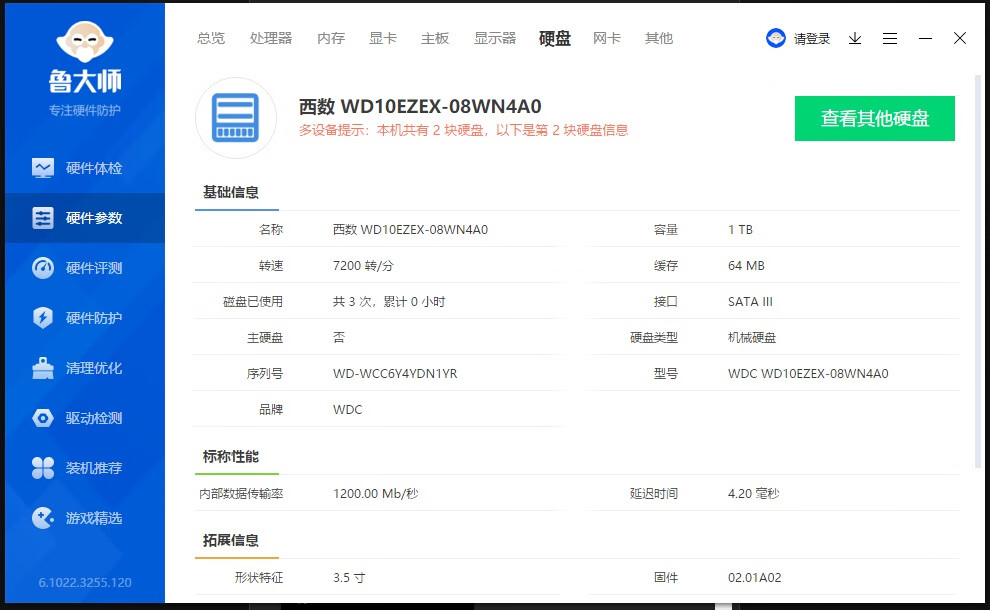Screen dimensions: 990x610
Task: Click the download arrow in the titlebar
Action: [x=854, y=38]
